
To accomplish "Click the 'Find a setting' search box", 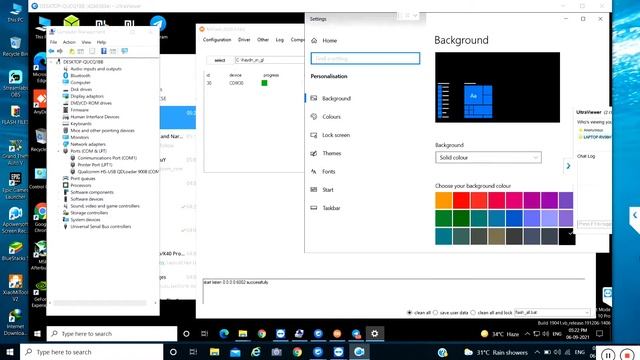I will pos(365,58).
